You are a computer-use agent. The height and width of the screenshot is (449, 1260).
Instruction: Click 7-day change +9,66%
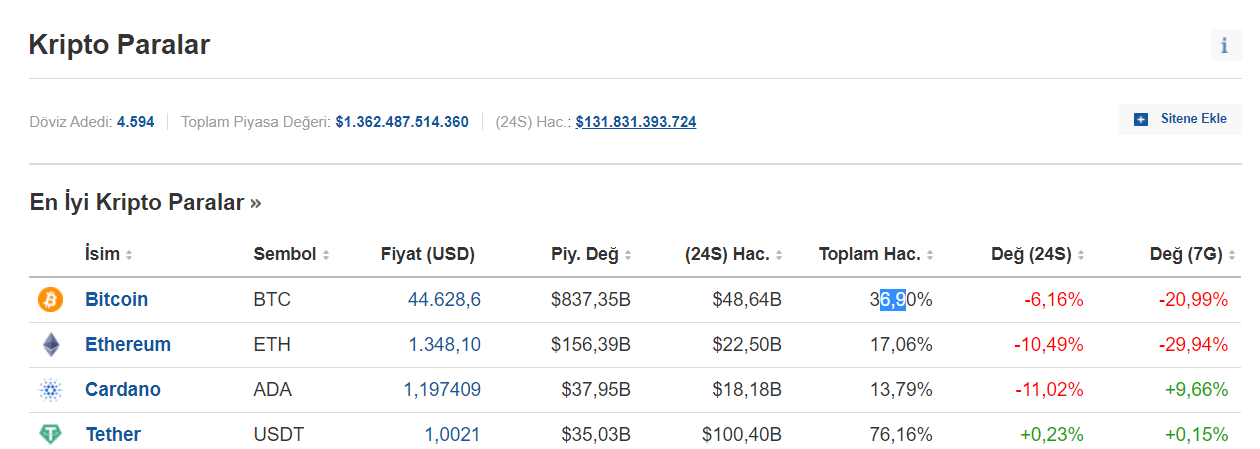click(x=1196, y=389)
